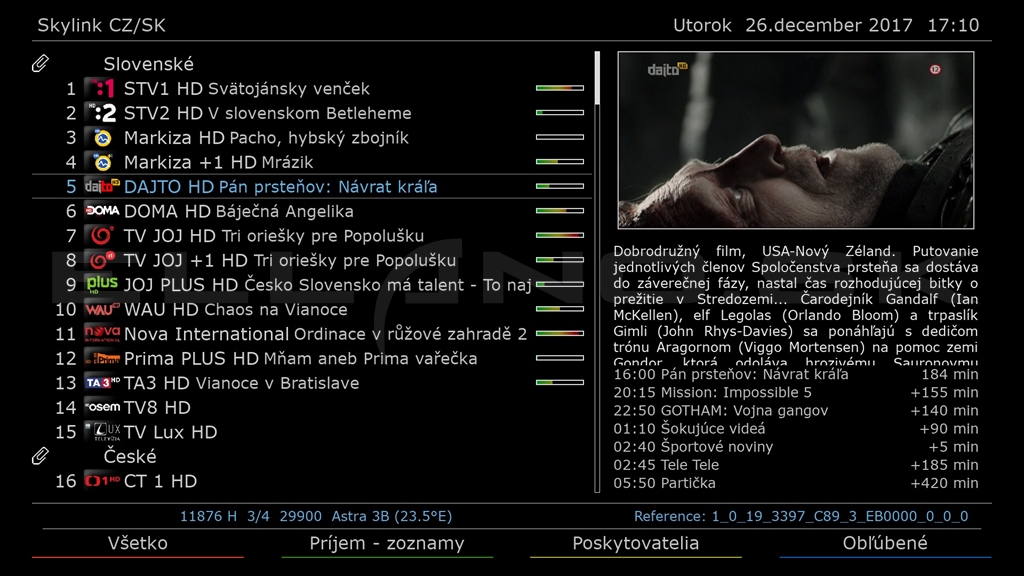Viewport: 1024px width, 576px height.
Task: Choose the TV8 HD osem logo
Action: pyautogui.click(x=102, y=408)
